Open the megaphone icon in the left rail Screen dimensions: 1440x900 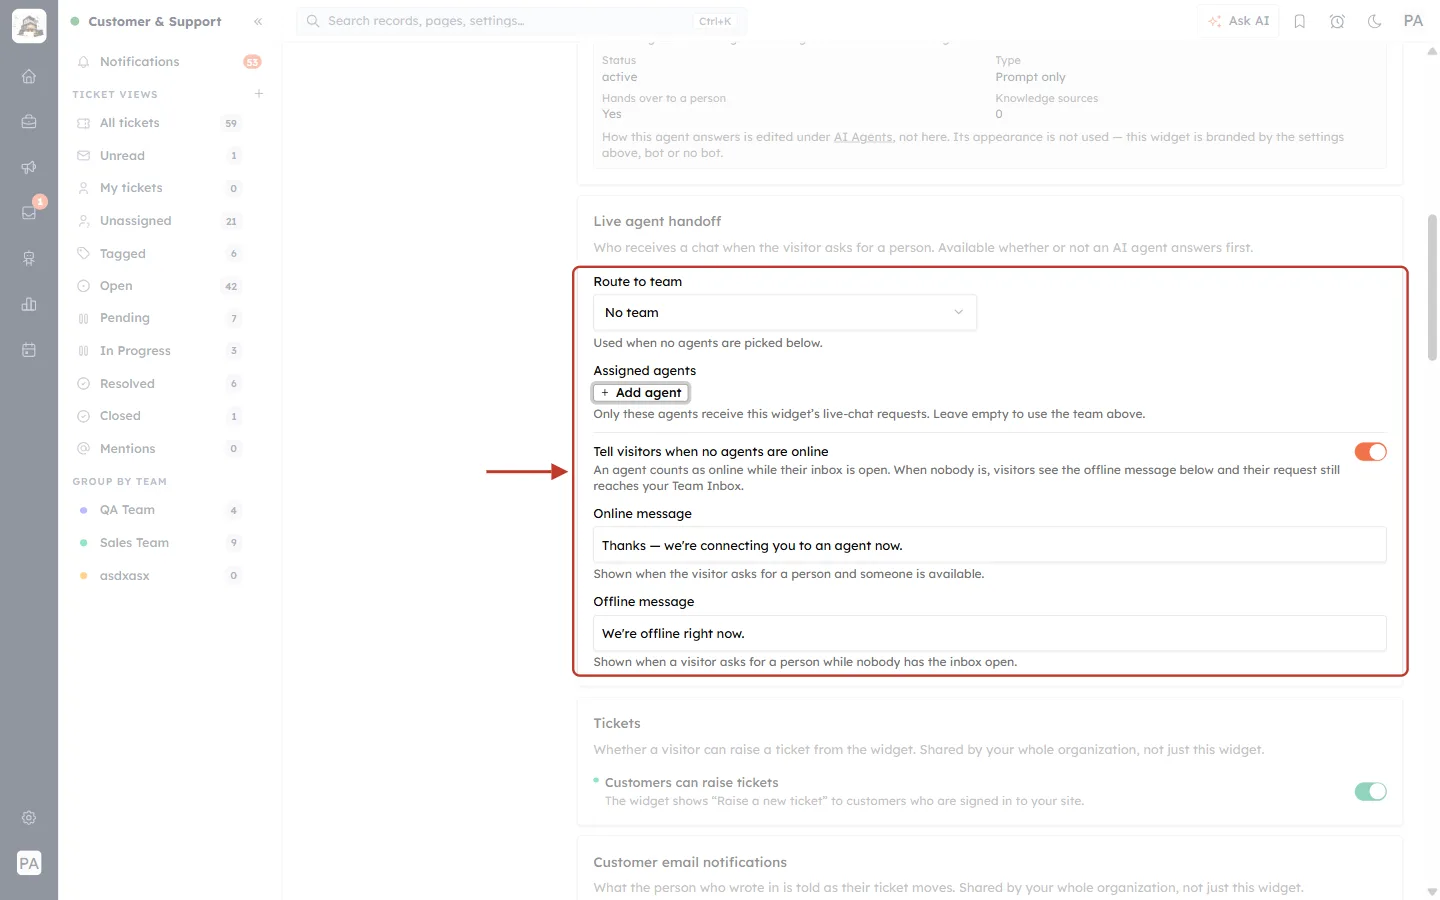[x=29, y=167]
